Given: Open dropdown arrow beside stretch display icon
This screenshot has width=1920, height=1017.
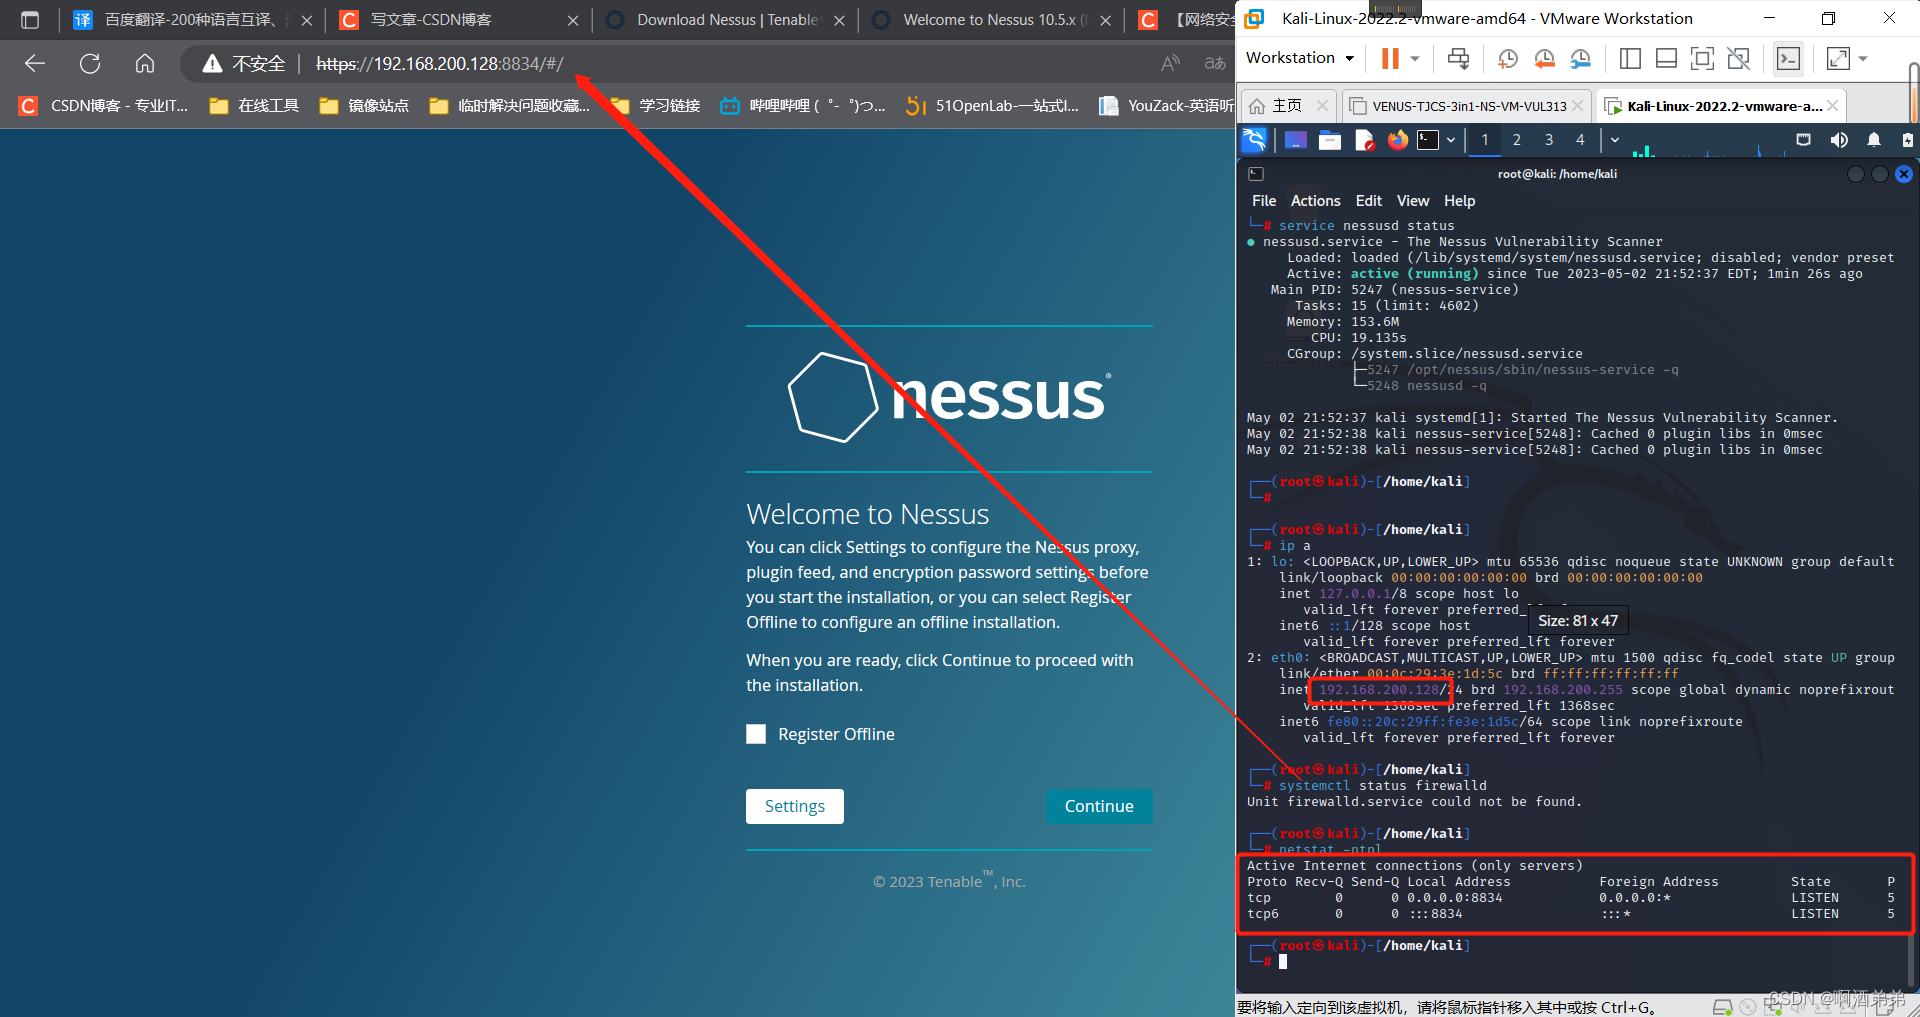Looking at the screenshot, I should (1863, 58).
